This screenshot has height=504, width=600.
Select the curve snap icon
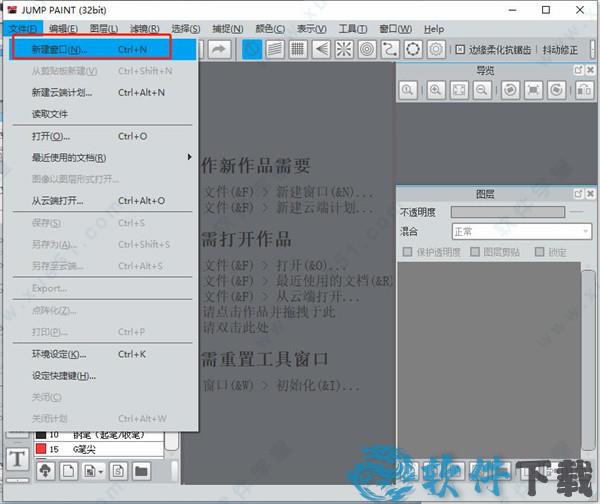pos(390,49)
